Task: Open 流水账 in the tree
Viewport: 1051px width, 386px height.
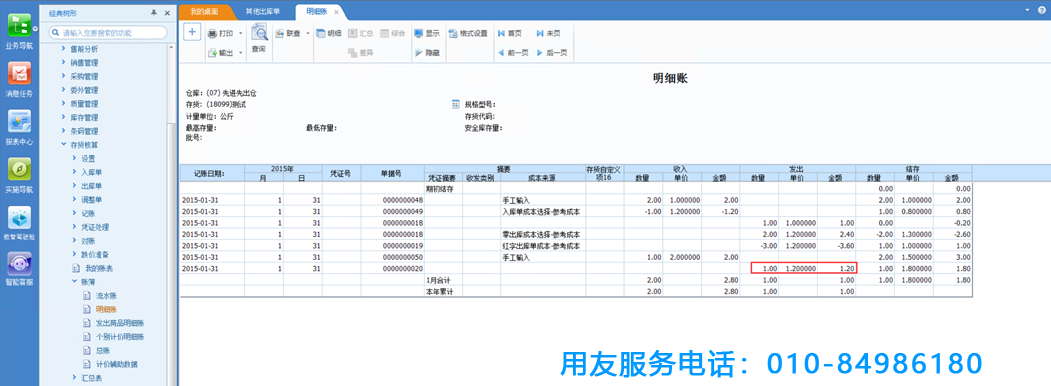Action: pyautogui.click(x=106, y=296)
